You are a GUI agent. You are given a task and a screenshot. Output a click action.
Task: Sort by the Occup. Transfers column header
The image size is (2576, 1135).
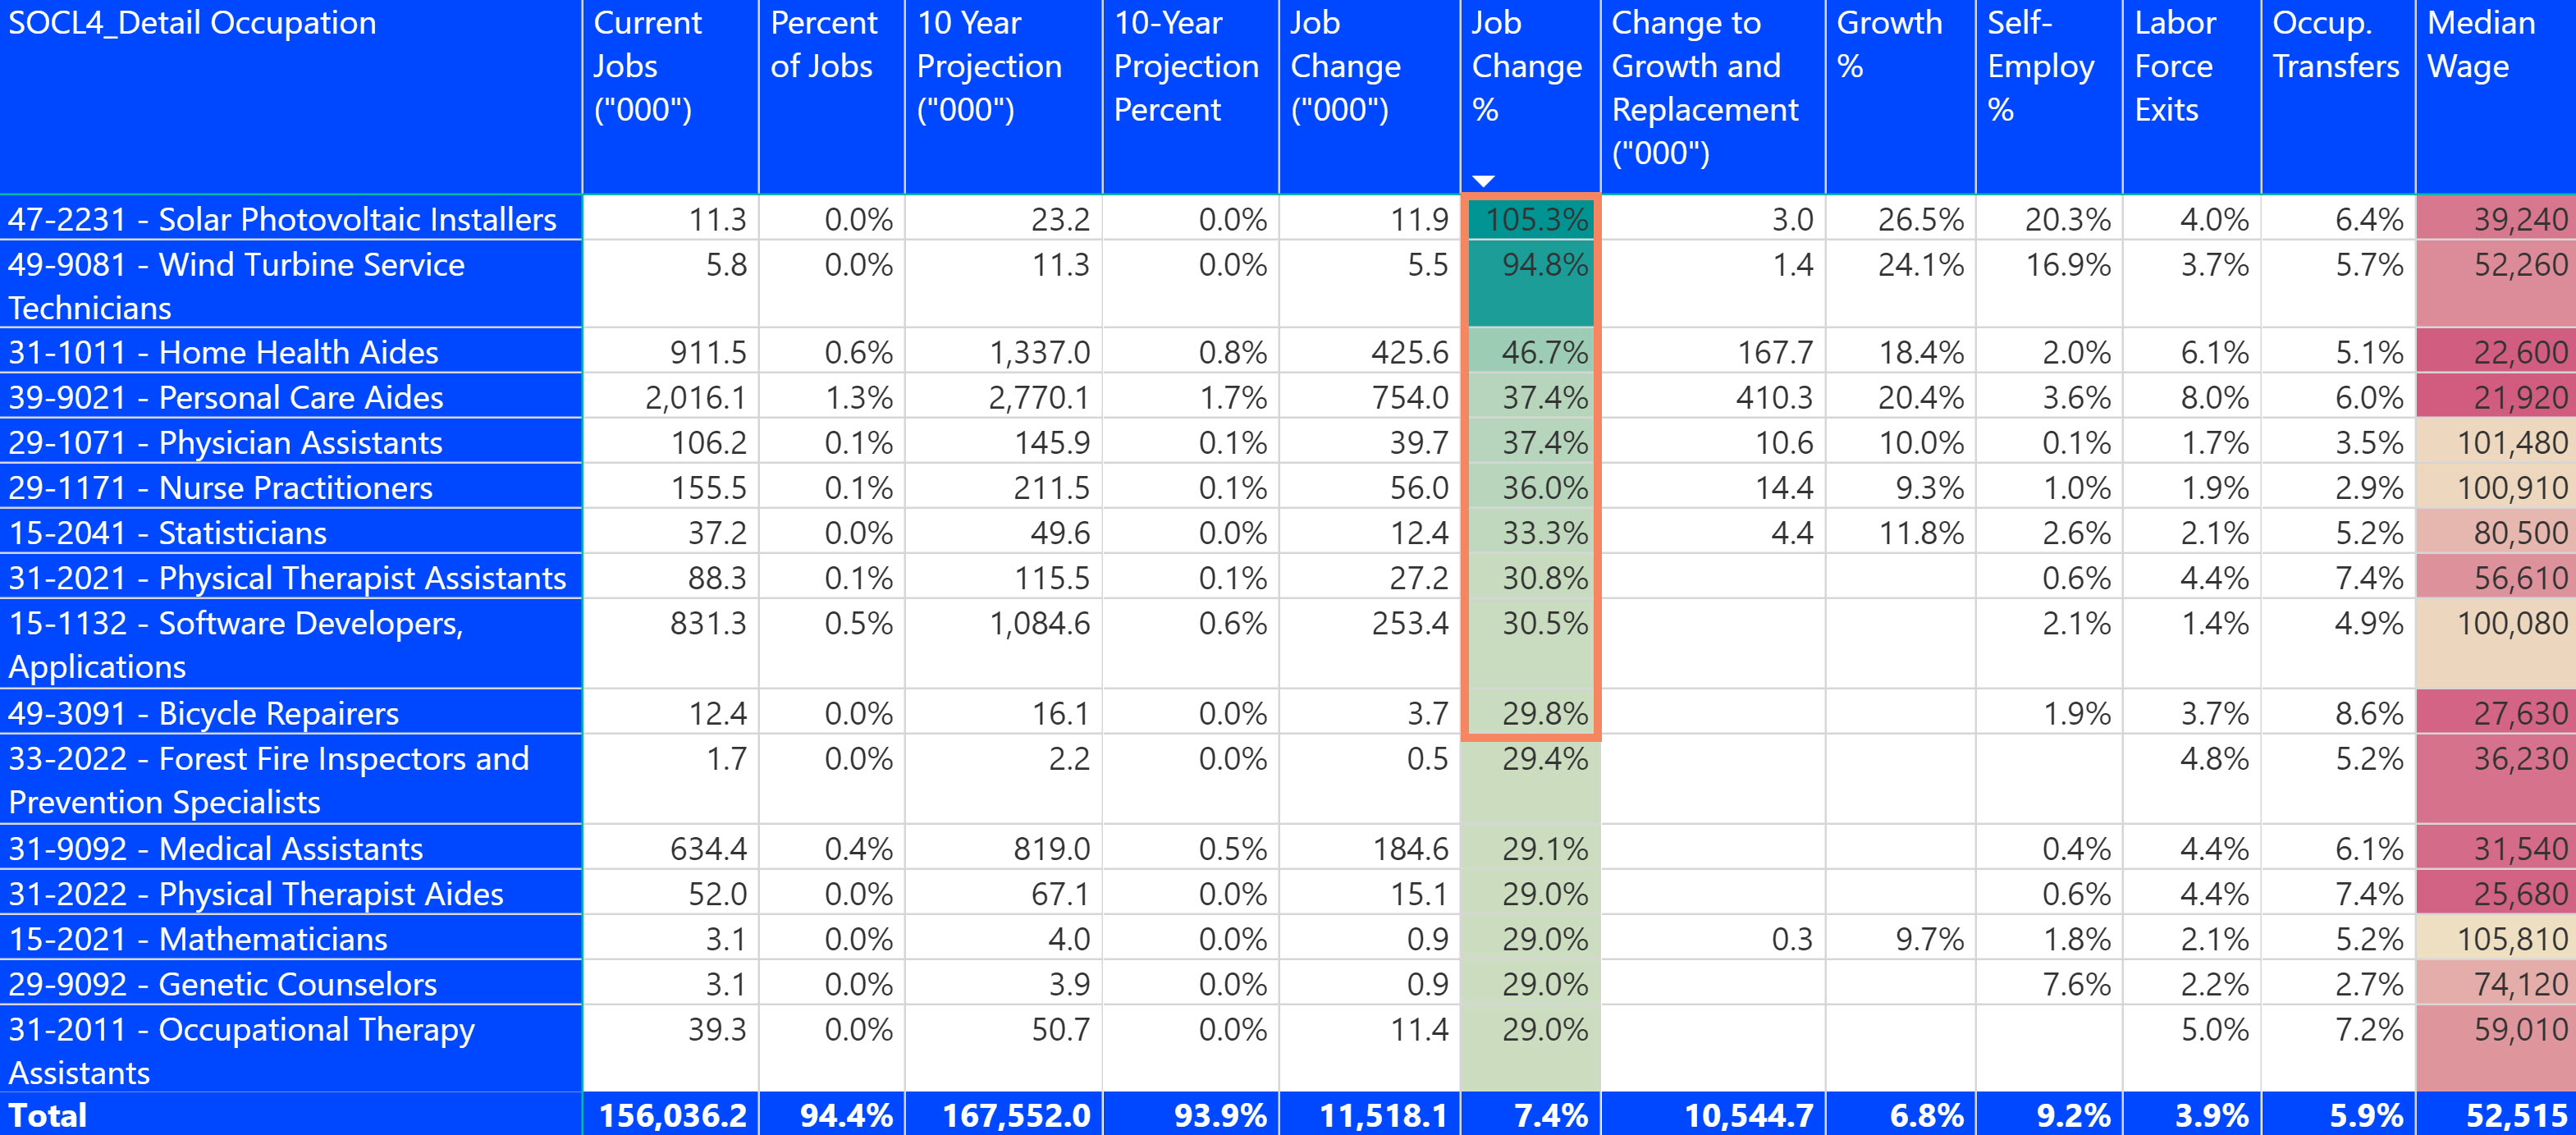coord(2335,45)
